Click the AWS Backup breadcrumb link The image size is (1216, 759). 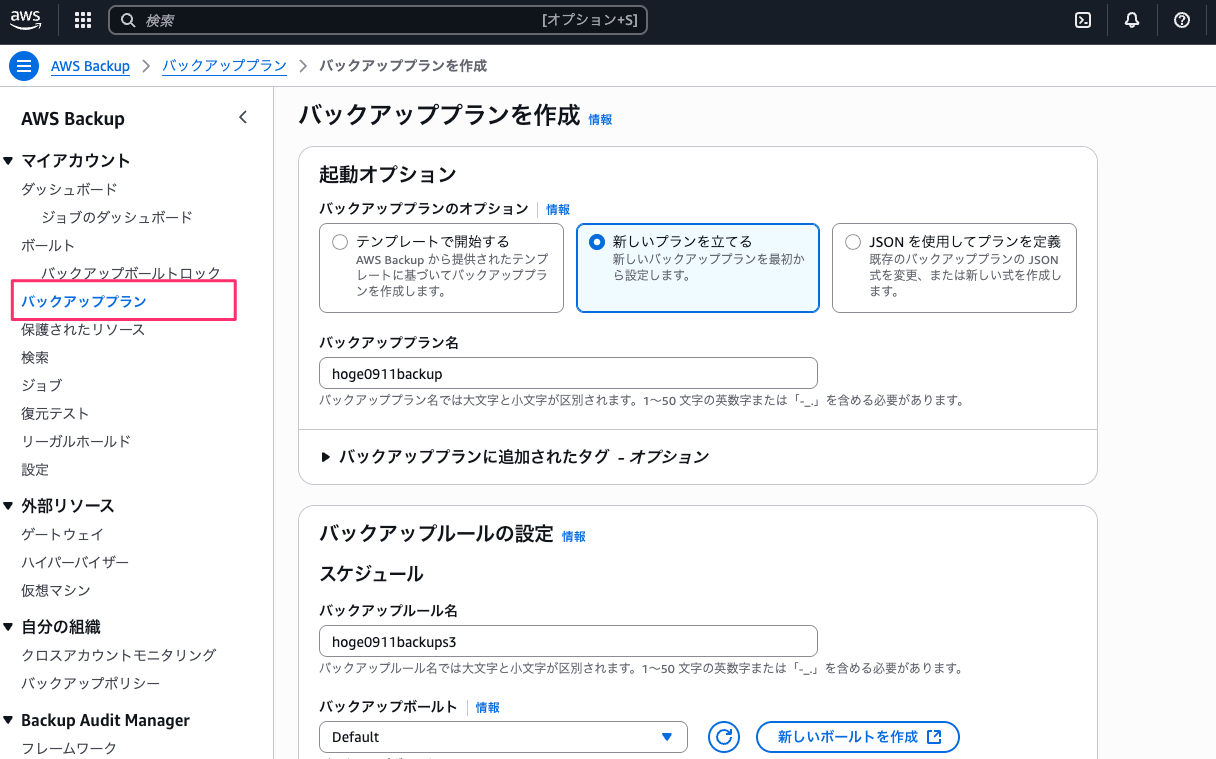click(91, 66)
